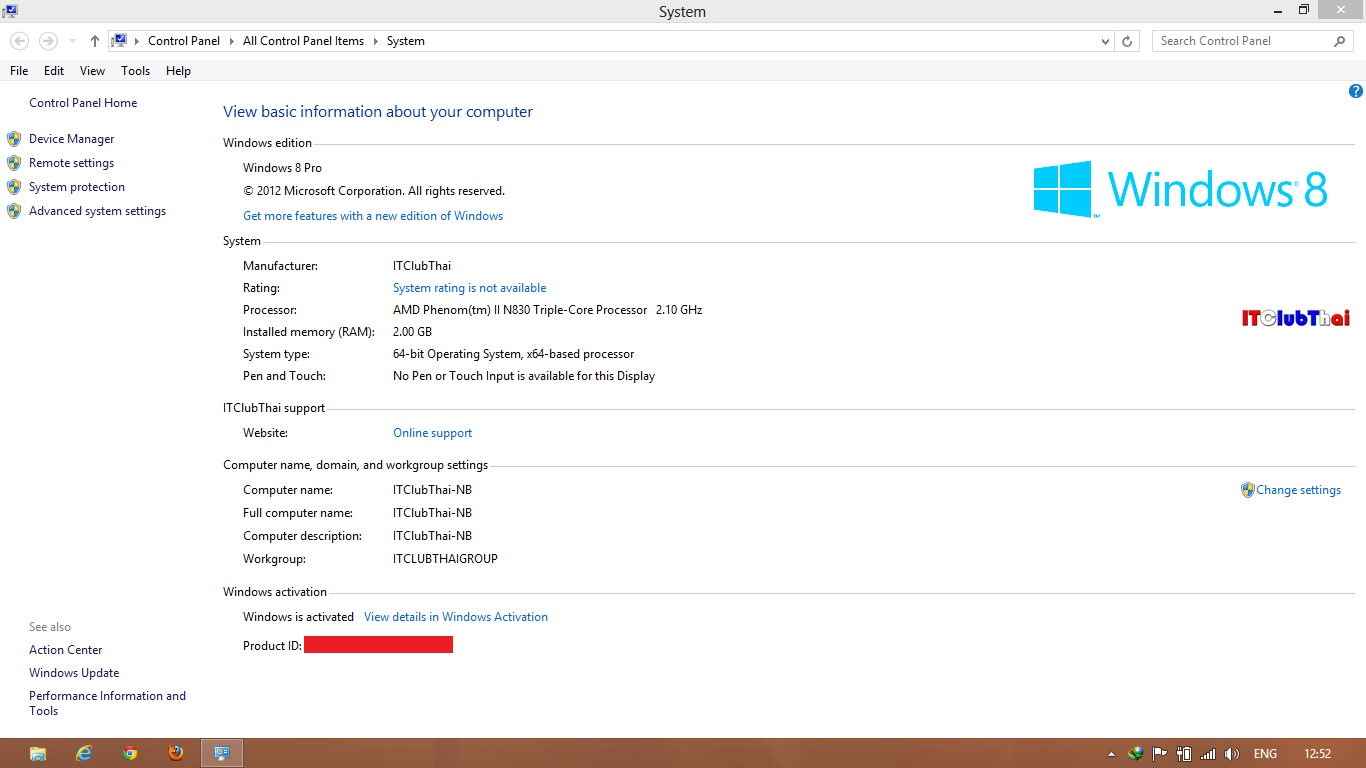Expand the address bar history dropdown
The width and height of the screenshot is (1366, 768).
(x=1105, y=41)
